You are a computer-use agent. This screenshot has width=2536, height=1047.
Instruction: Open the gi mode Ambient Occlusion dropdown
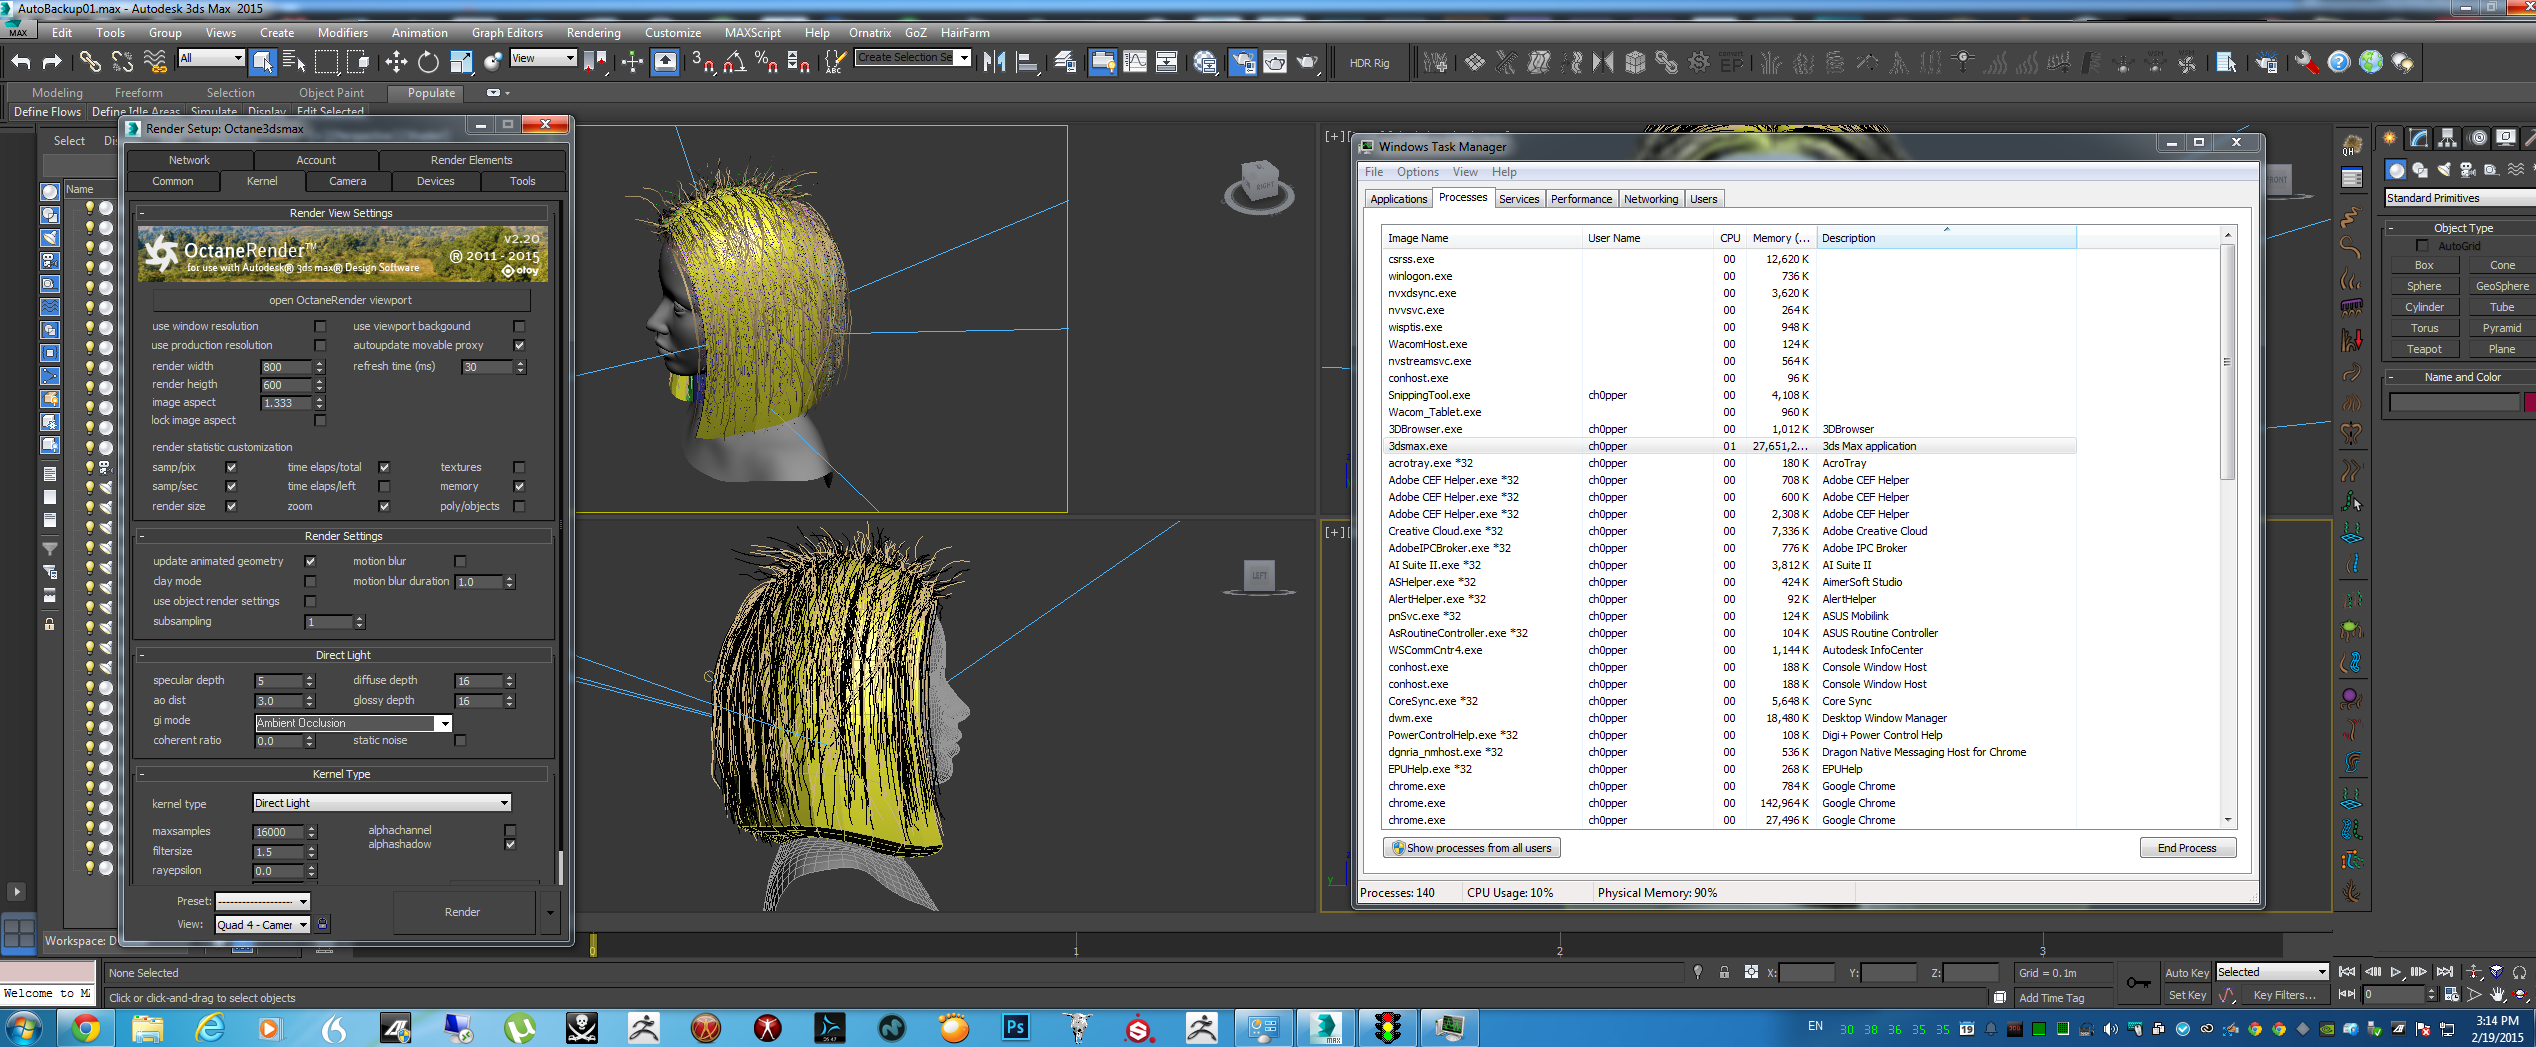pos(353,723)
